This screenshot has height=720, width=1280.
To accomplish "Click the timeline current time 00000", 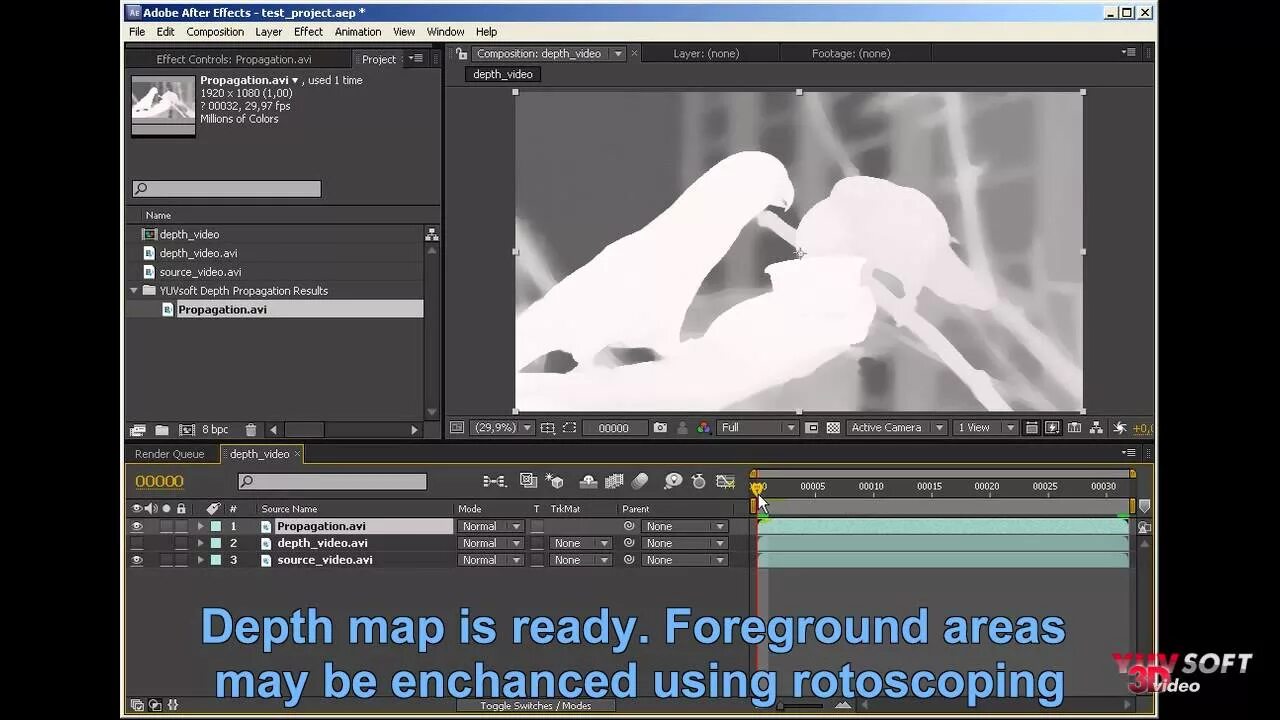I will pyautogui.click(x=160, y=481).
